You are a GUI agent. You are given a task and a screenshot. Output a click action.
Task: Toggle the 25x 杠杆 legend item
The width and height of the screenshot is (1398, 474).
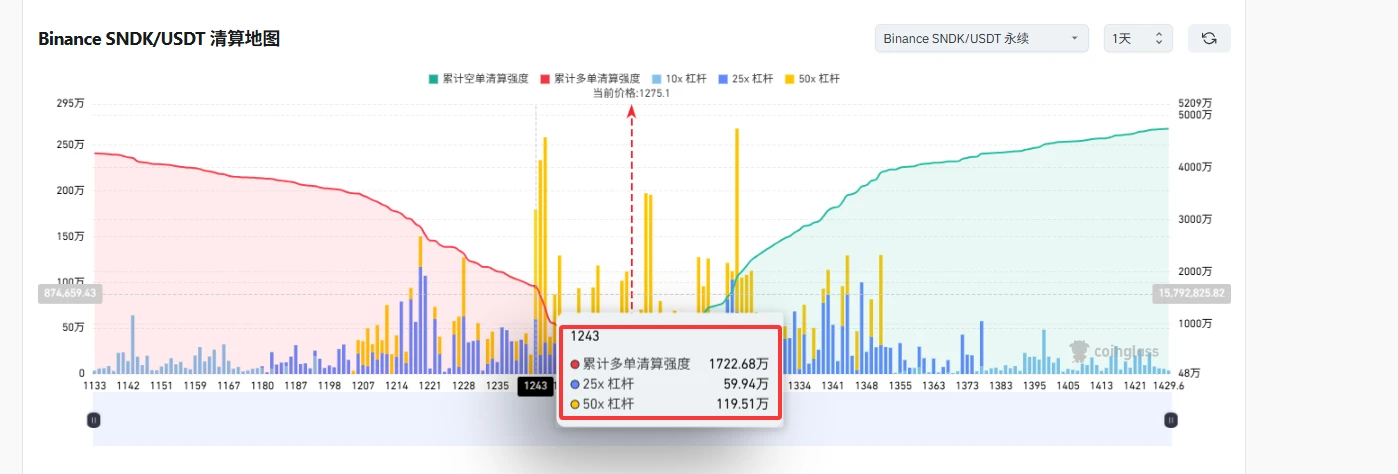pos(745,78)
